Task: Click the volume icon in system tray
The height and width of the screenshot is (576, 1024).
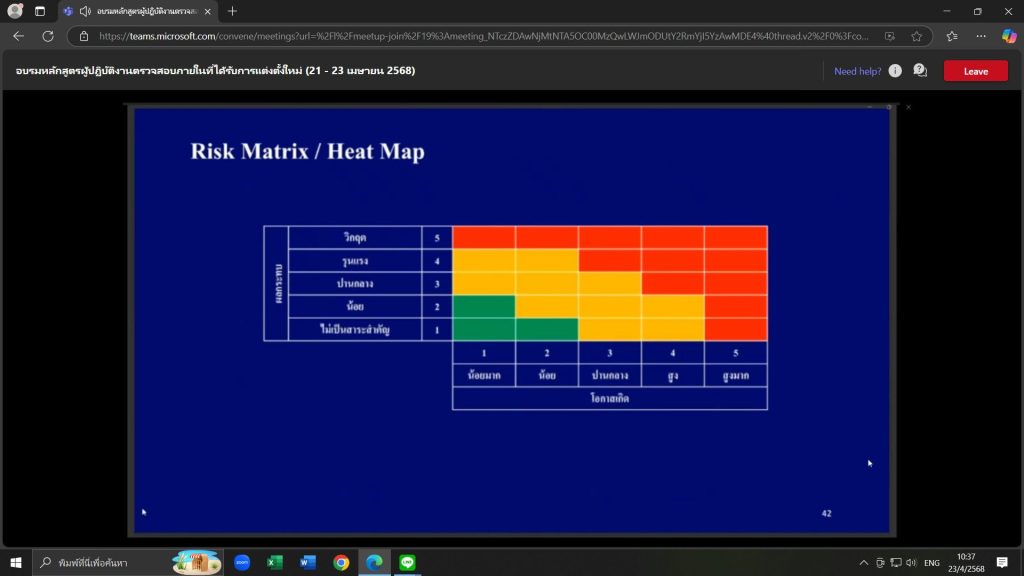Action: tap(911, 562)
